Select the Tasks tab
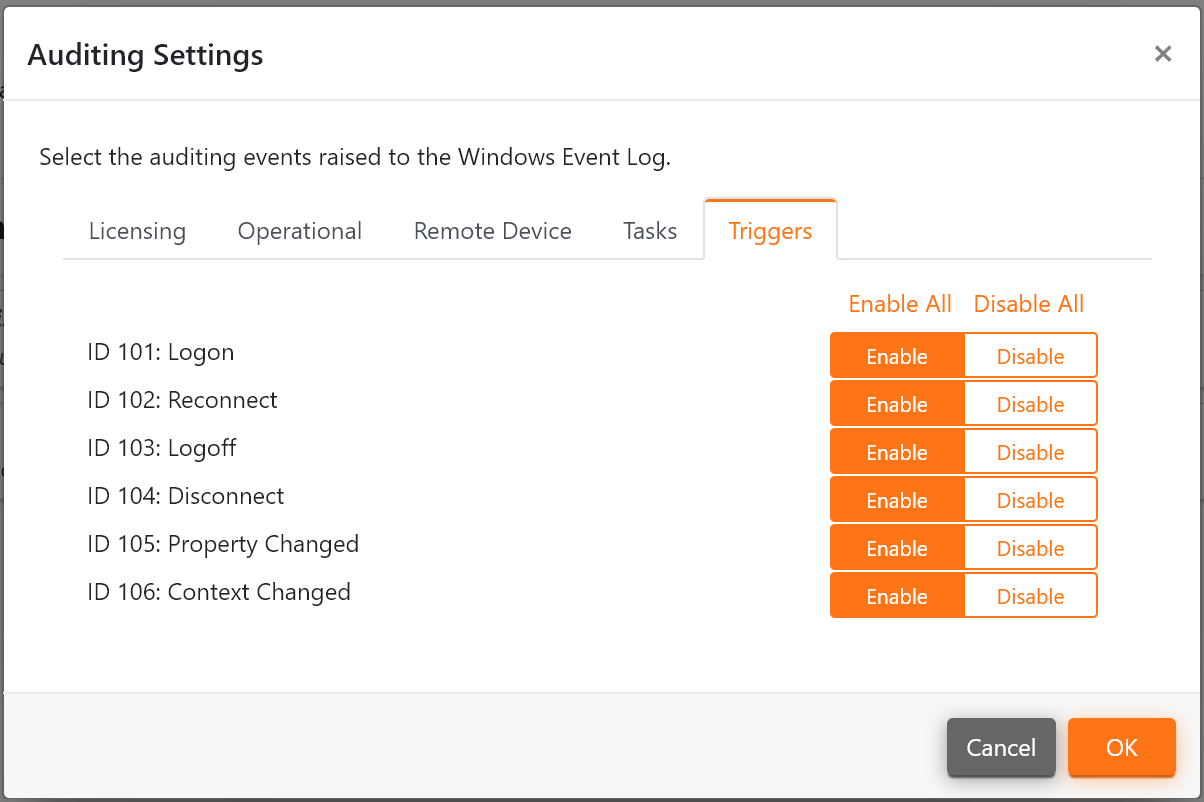 (x=649, y=231)
